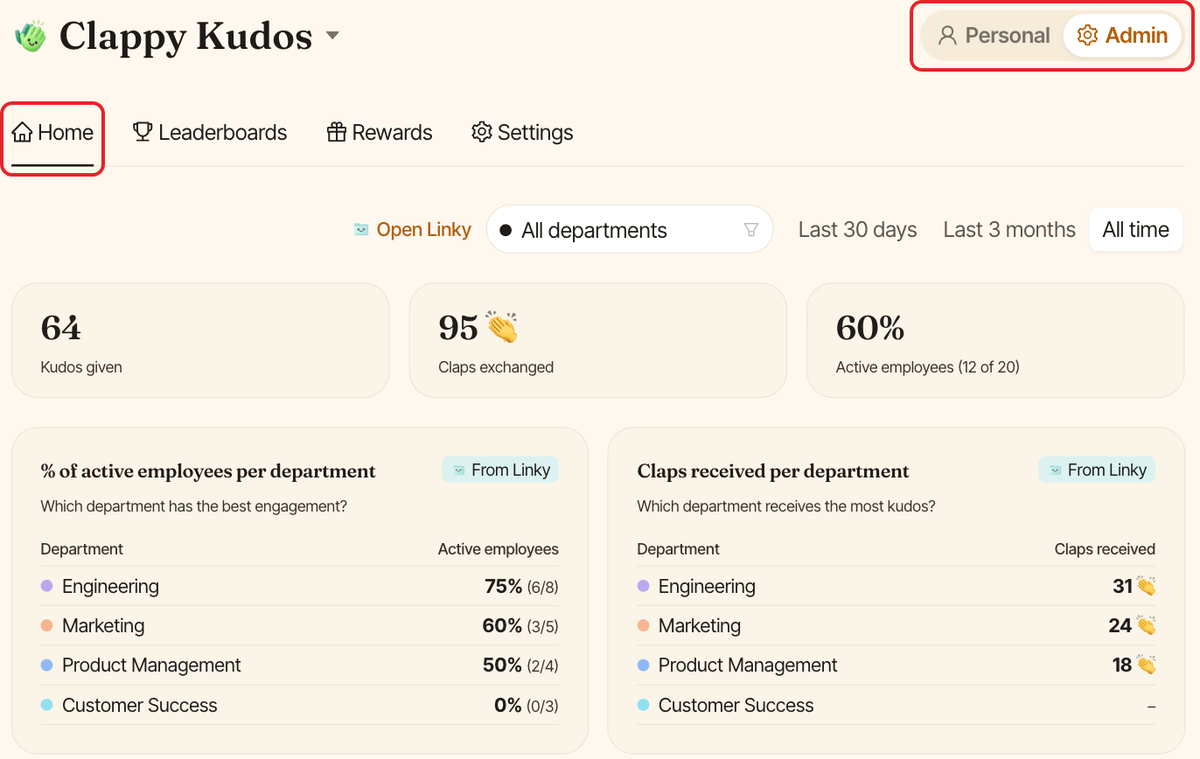Click the black dot in All departments selector
The height and width of the screenshot is (759, 1200).
point(505,231)
